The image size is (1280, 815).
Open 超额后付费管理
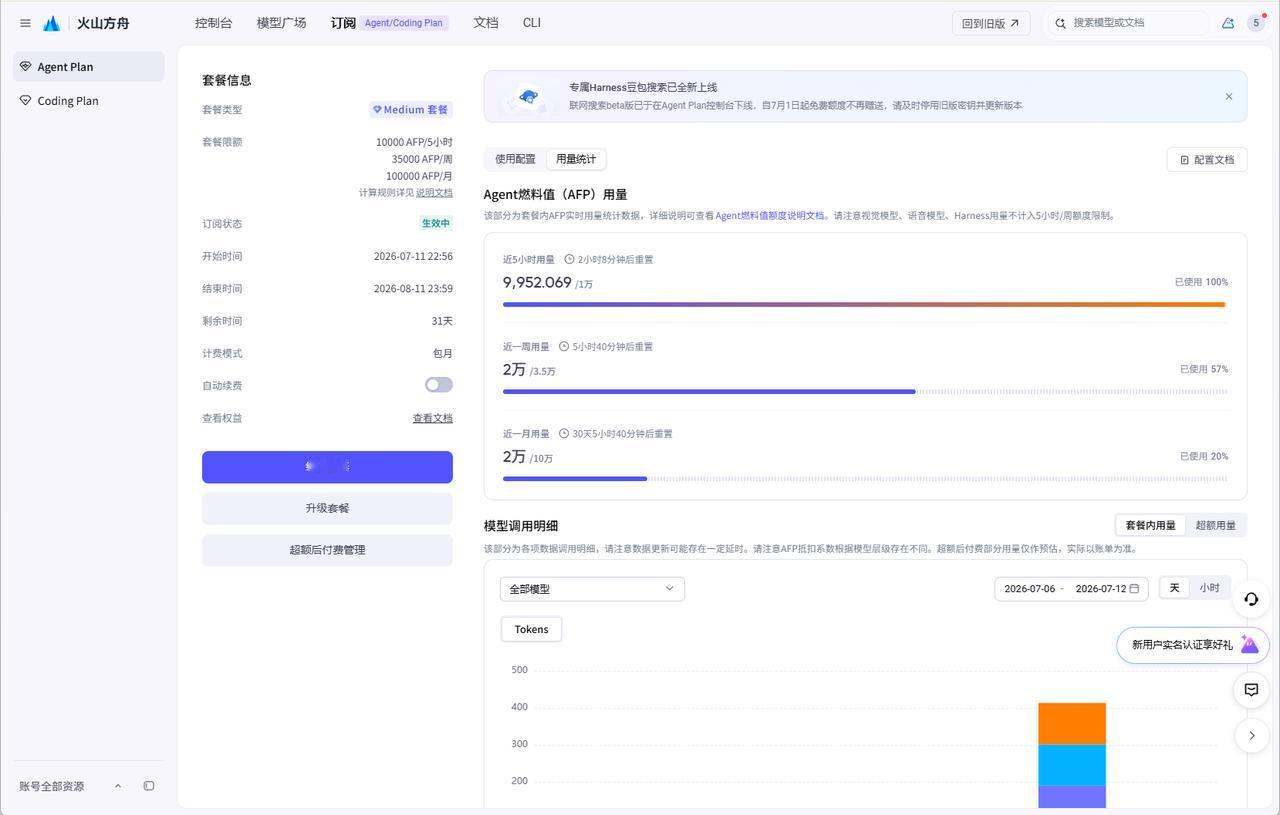click(x=327, y=550)
